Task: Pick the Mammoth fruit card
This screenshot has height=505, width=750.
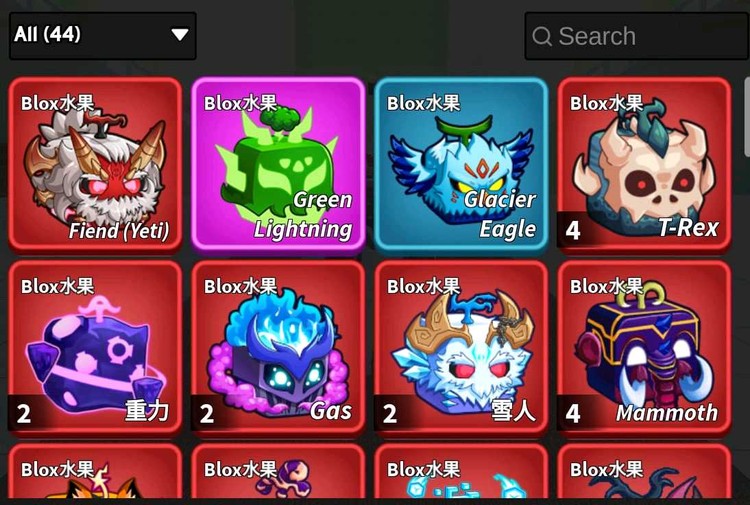Action: (644, 348)
